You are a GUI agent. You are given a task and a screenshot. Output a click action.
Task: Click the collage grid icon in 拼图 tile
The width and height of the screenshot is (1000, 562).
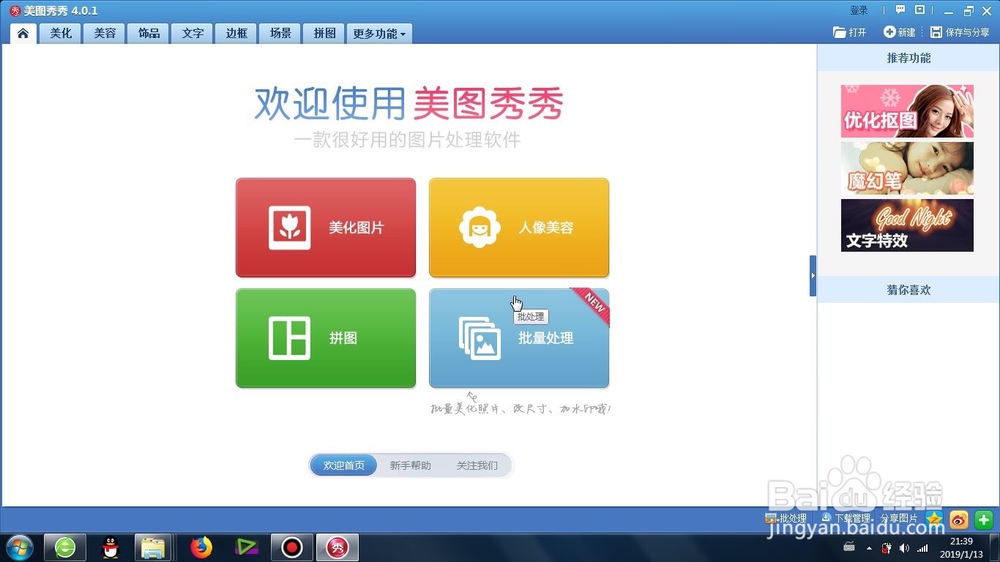tap(290, 338)
